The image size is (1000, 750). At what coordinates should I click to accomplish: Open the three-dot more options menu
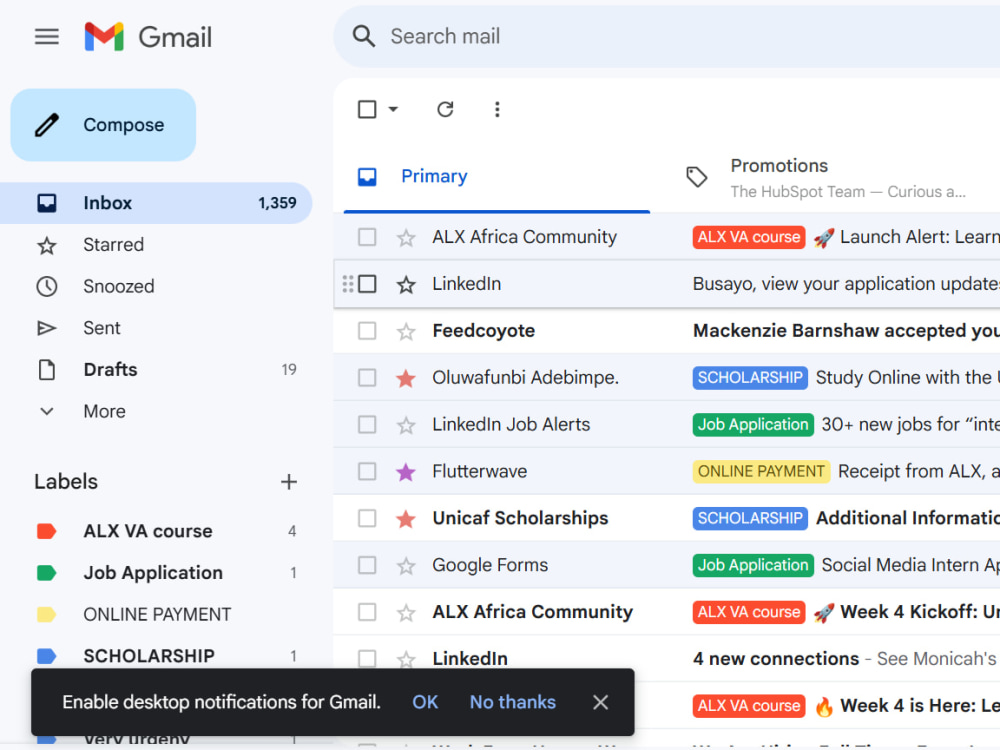pyautogui.click(x=497, y=110)
